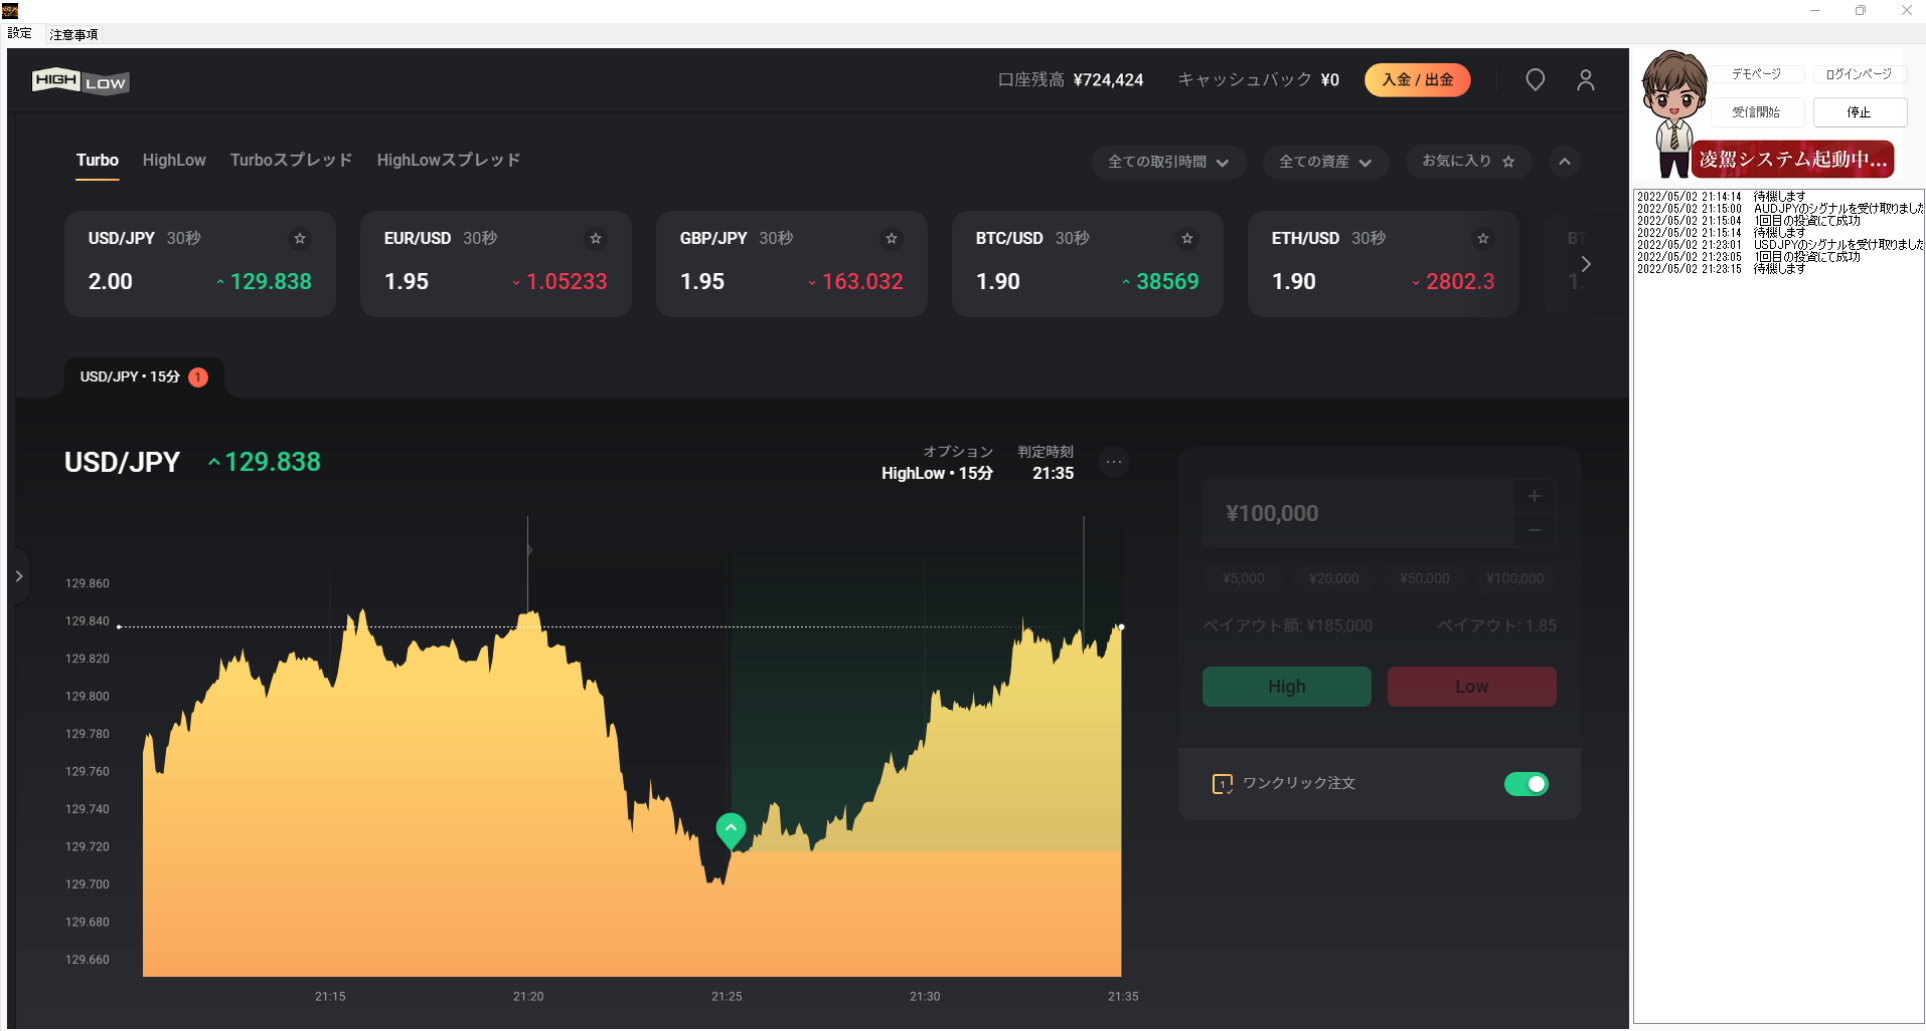Image resolution: width=1926 pixels, height=1031 pixels.
Task: Click the 判定時刻 21:35 label
Action: pyautogui.click(x=1046, y=463)
